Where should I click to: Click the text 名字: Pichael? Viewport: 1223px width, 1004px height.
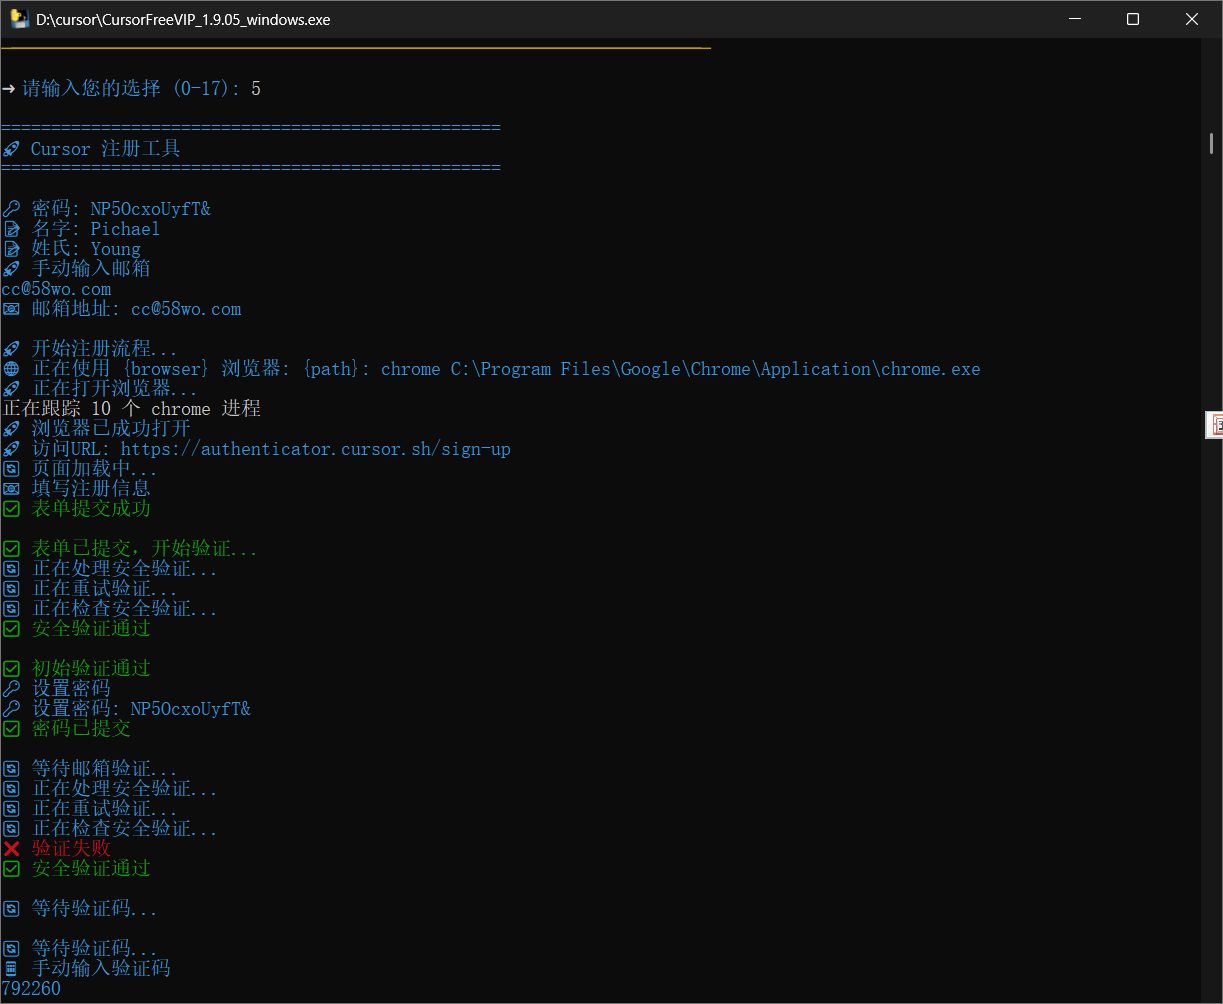point(96,229)
